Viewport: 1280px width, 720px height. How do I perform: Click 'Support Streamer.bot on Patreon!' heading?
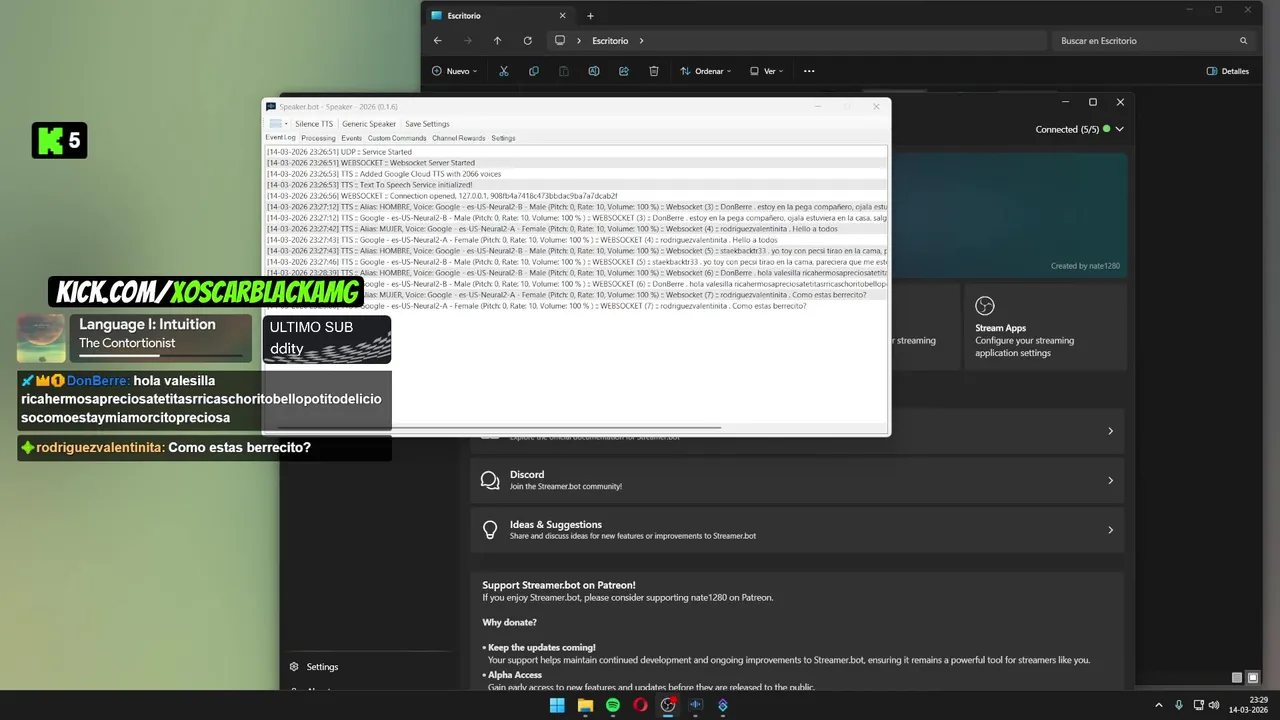click(x=559, y=585)
